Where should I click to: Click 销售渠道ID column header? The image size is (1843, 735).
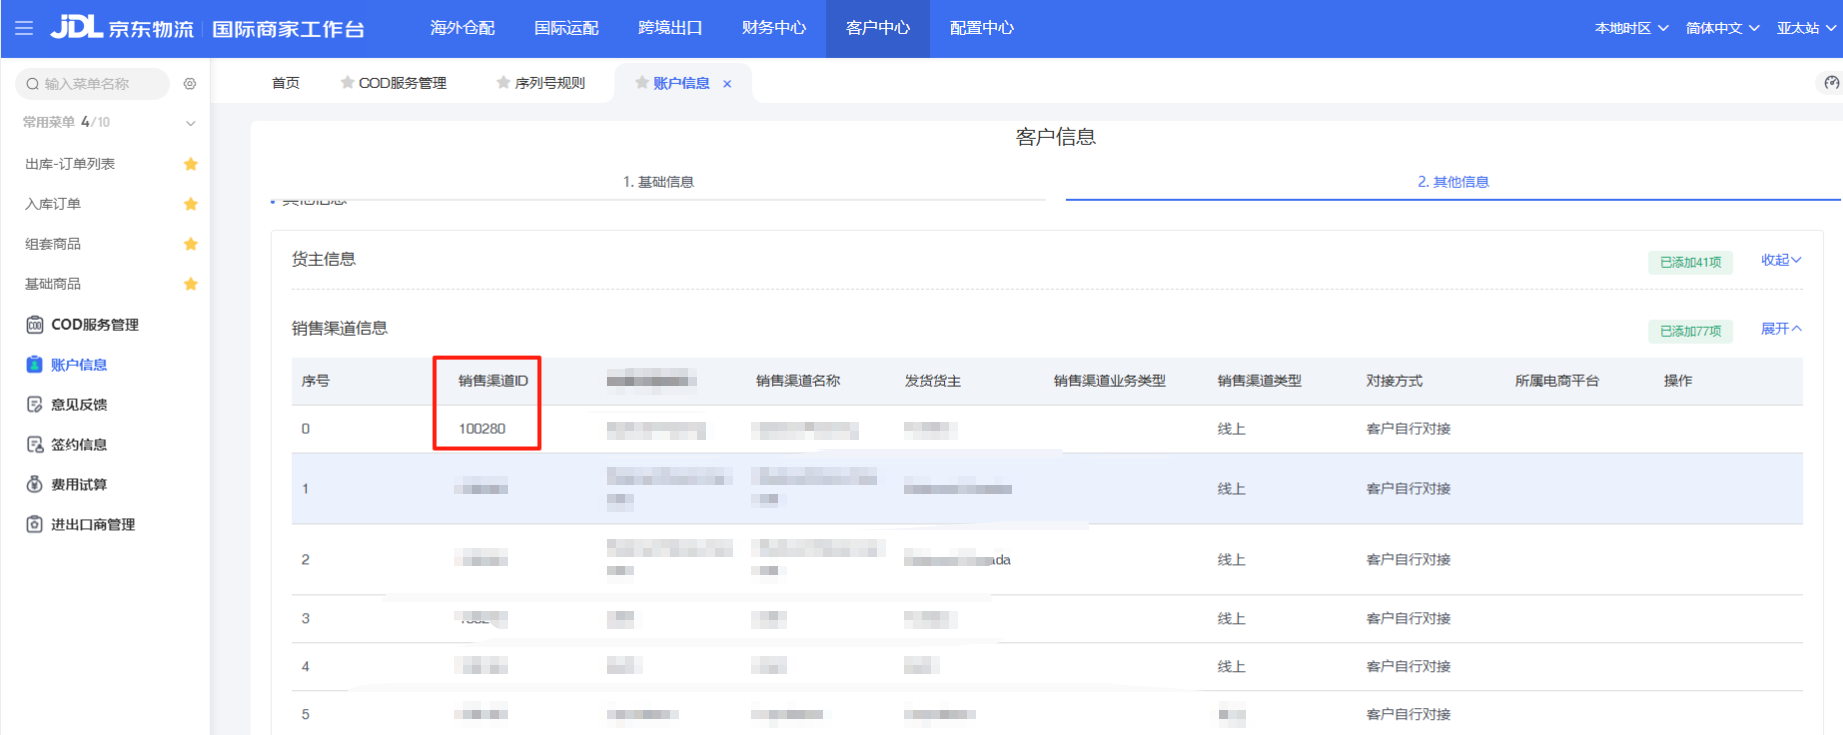(x=493, y=381)
